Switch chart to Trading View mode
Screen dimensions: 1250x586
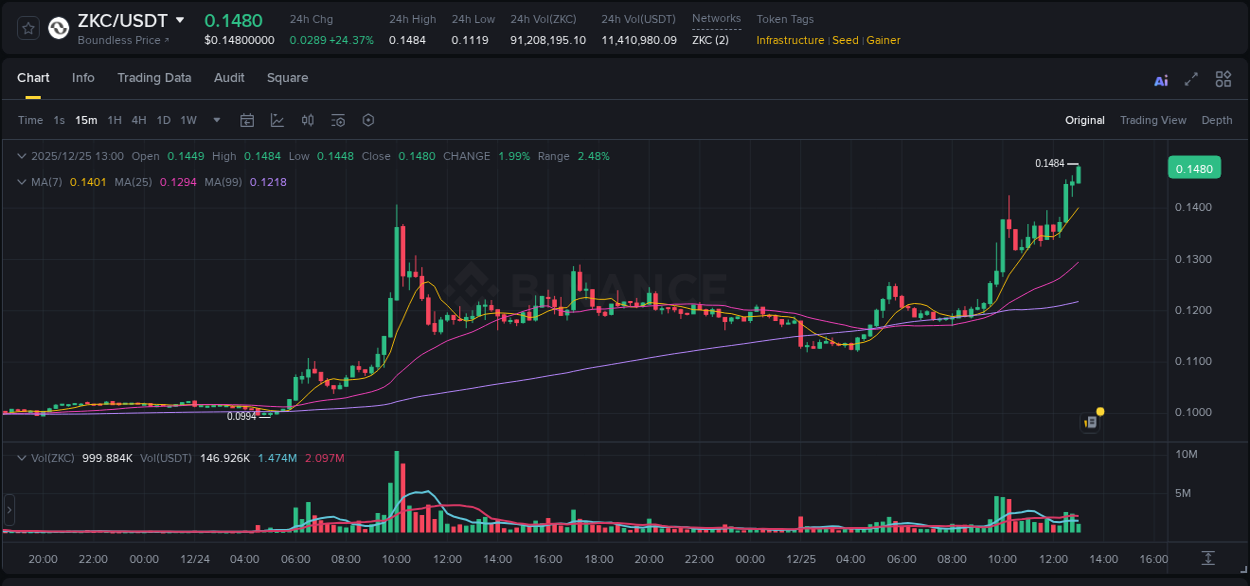click(1153, 120)
